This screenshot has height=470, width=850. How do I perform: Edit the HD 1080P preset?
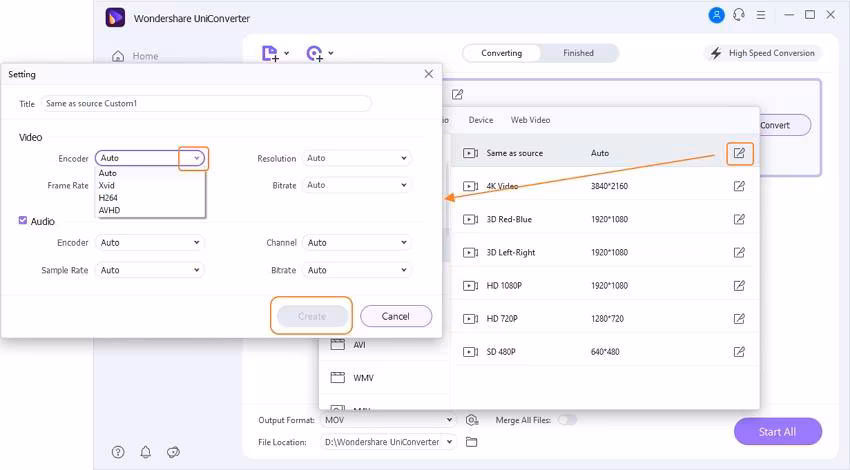coord(739,286)
